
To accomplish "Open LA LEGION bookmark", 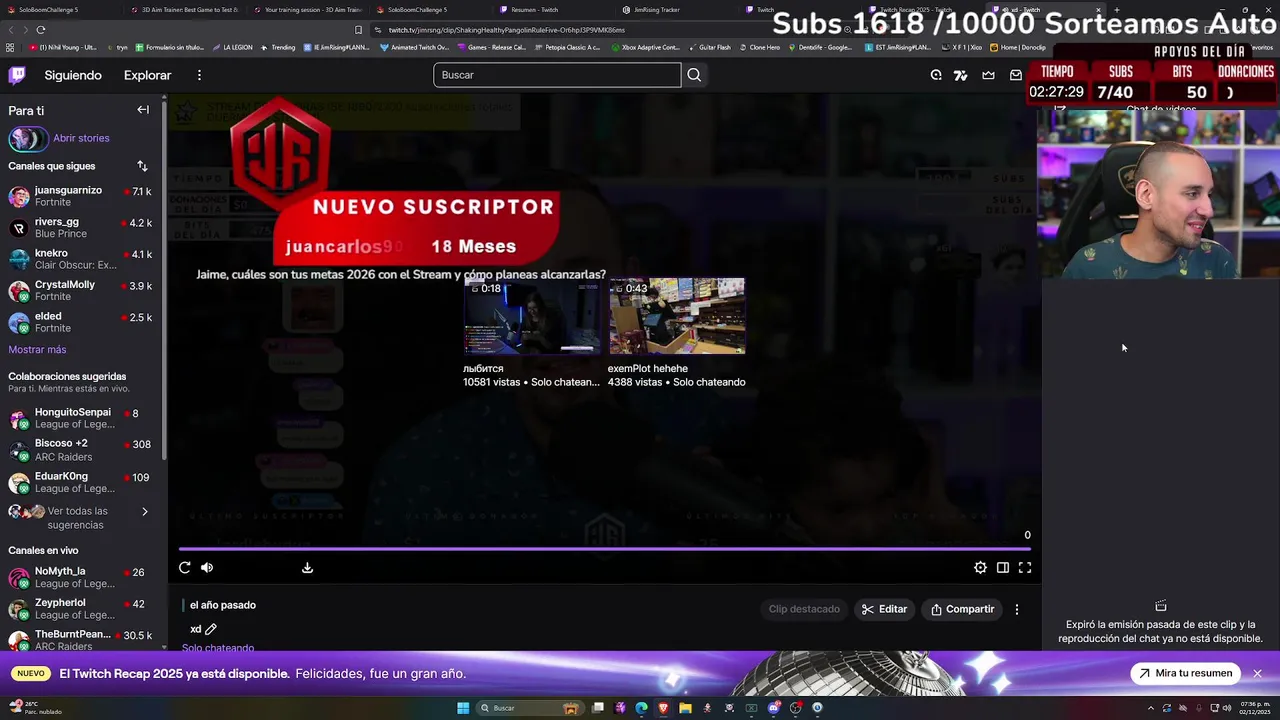I will point(233,47).
